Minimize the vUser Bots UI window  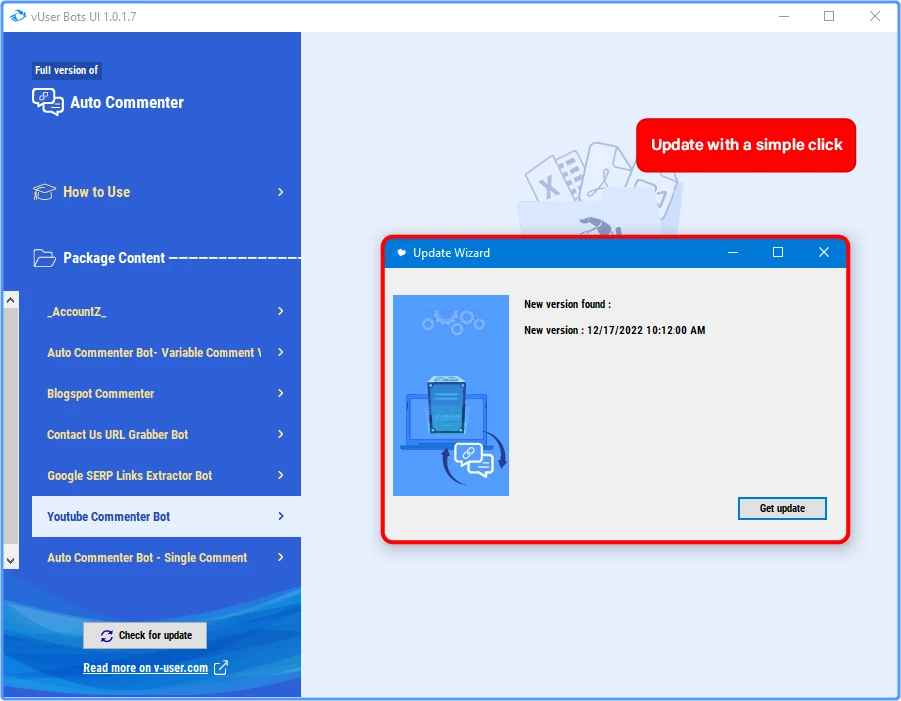tap(783, 16)
